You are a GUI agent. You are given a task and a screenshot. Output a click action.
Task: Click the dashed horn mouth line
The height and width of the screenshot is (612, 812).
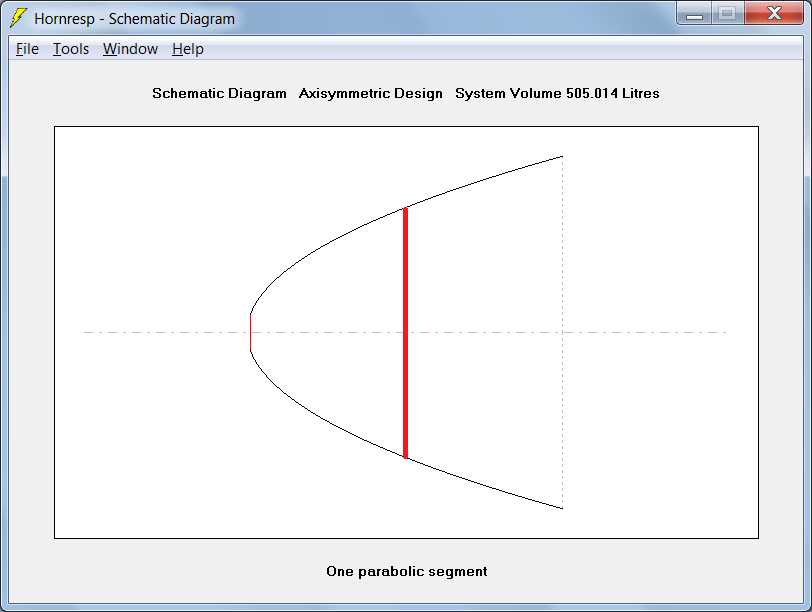pyautogui.click(x=562, y=332)
